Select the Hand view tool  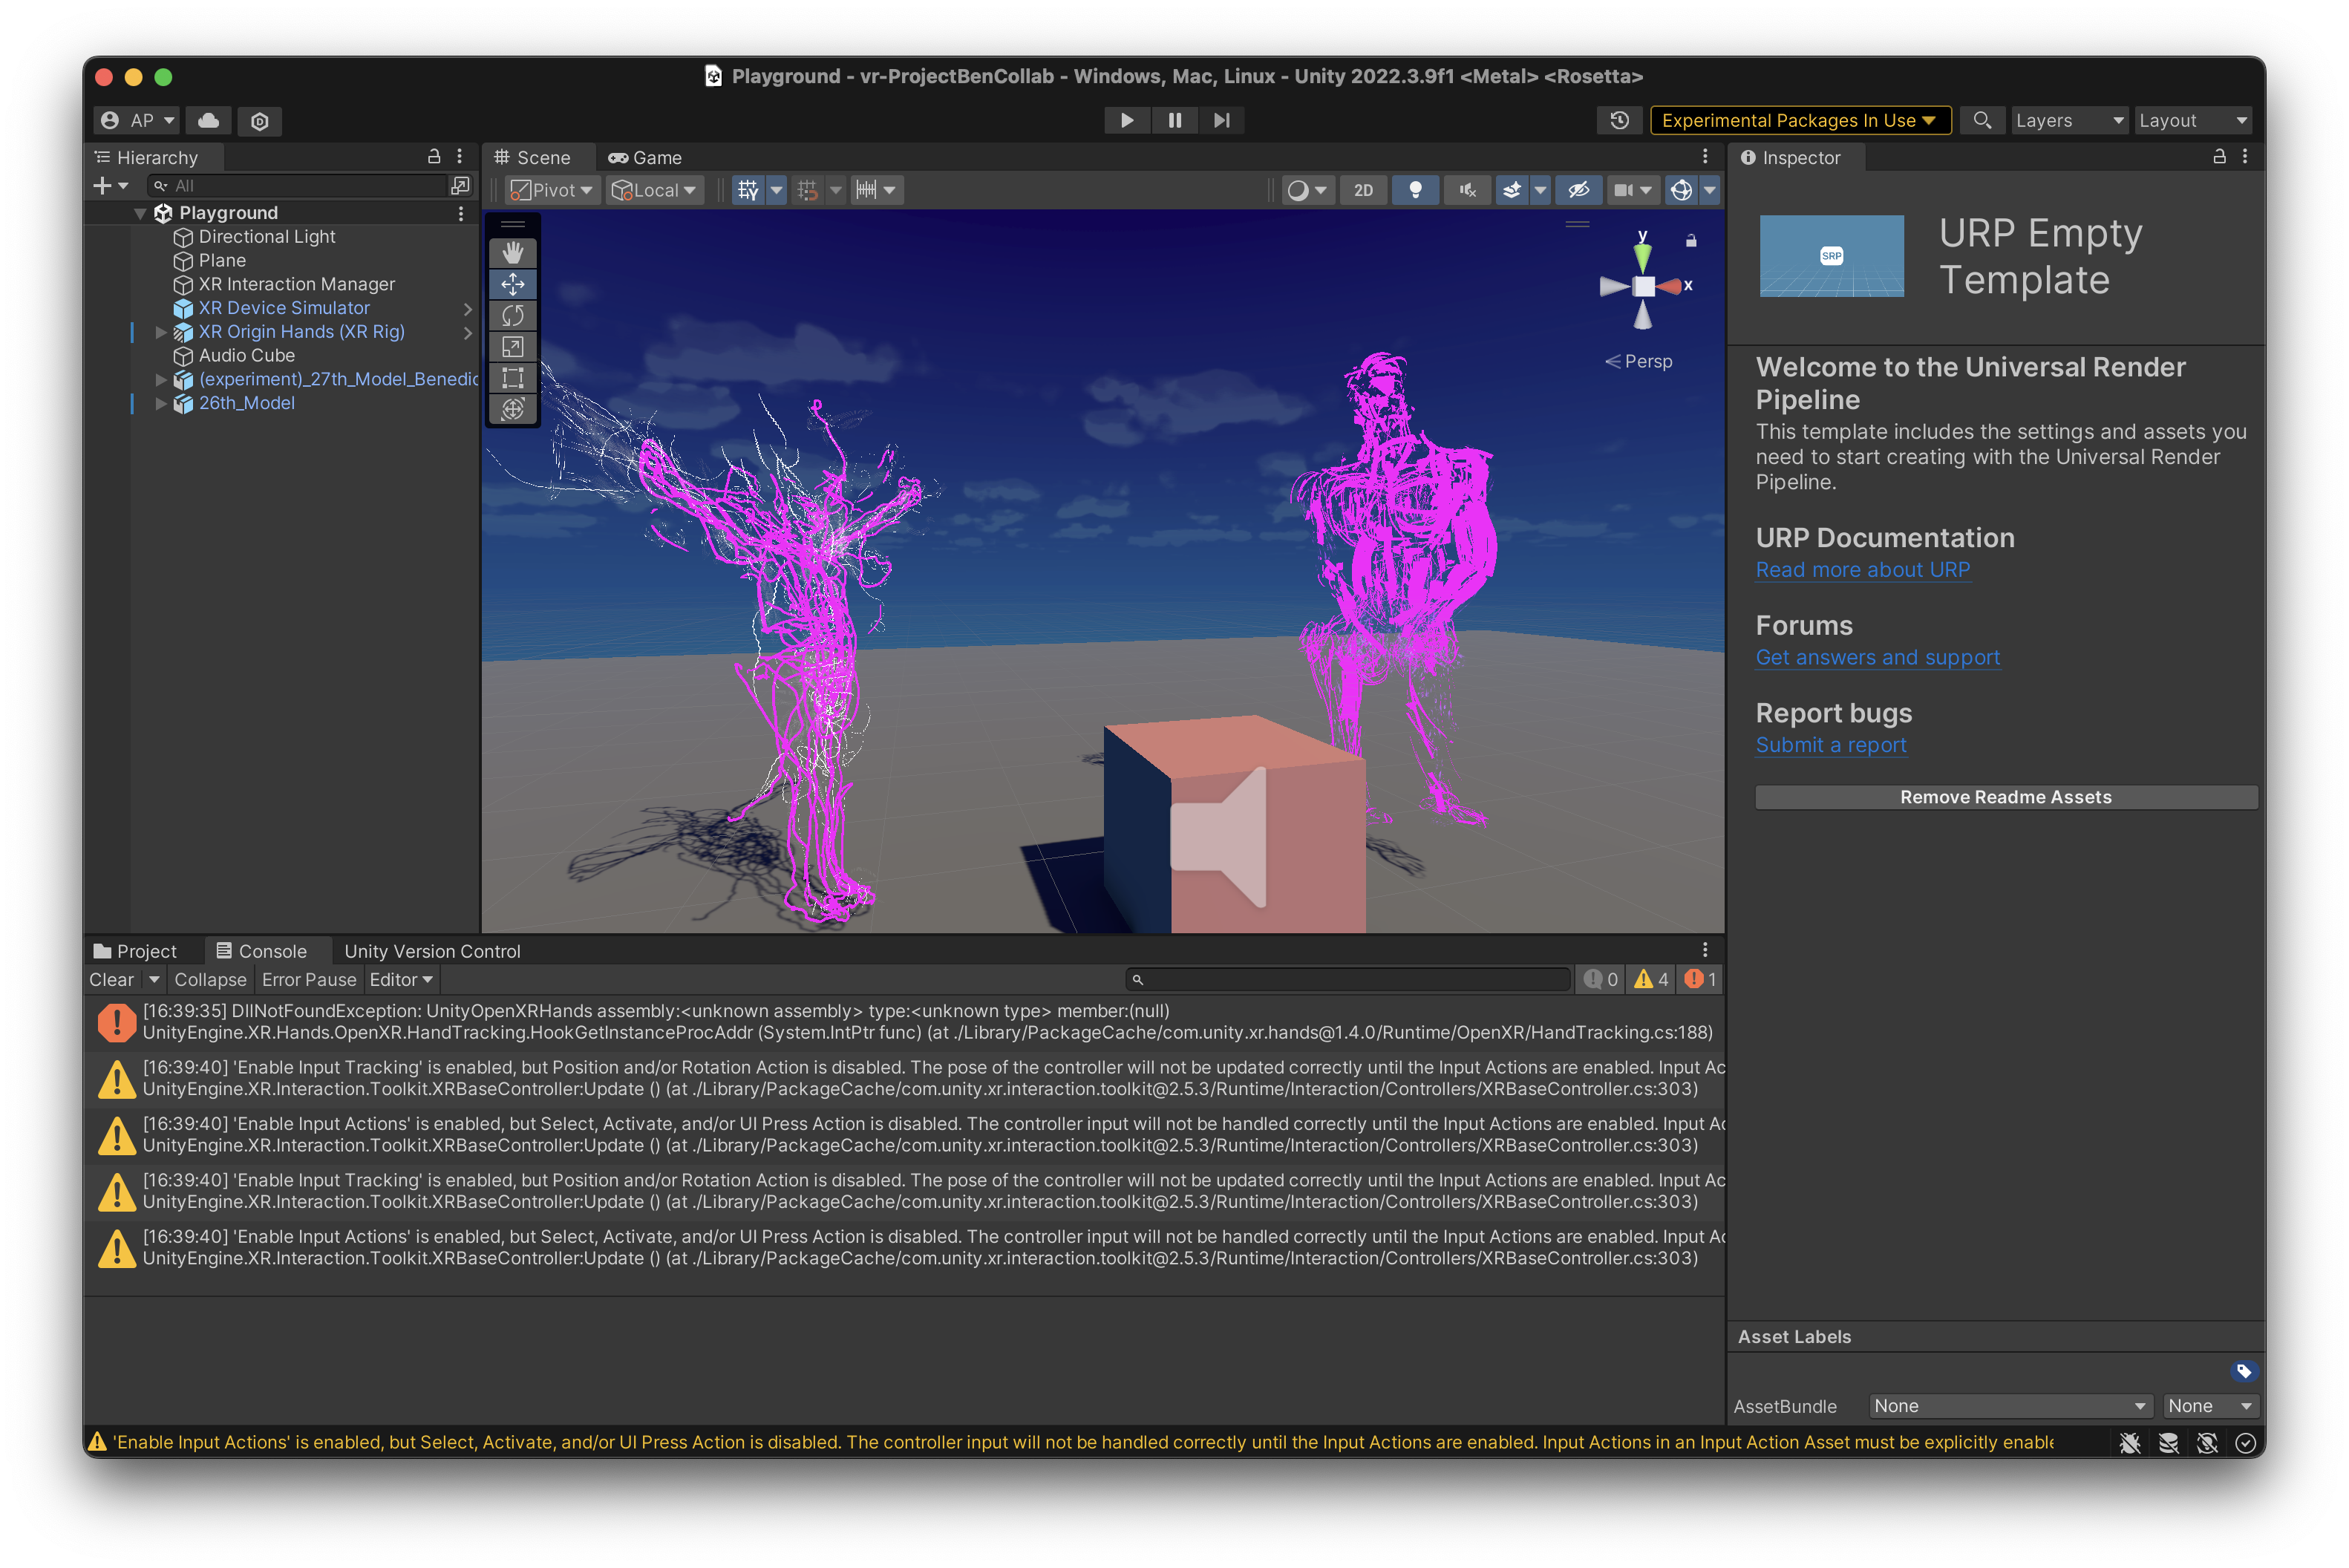pyautogui.click(x=513, y=253)
